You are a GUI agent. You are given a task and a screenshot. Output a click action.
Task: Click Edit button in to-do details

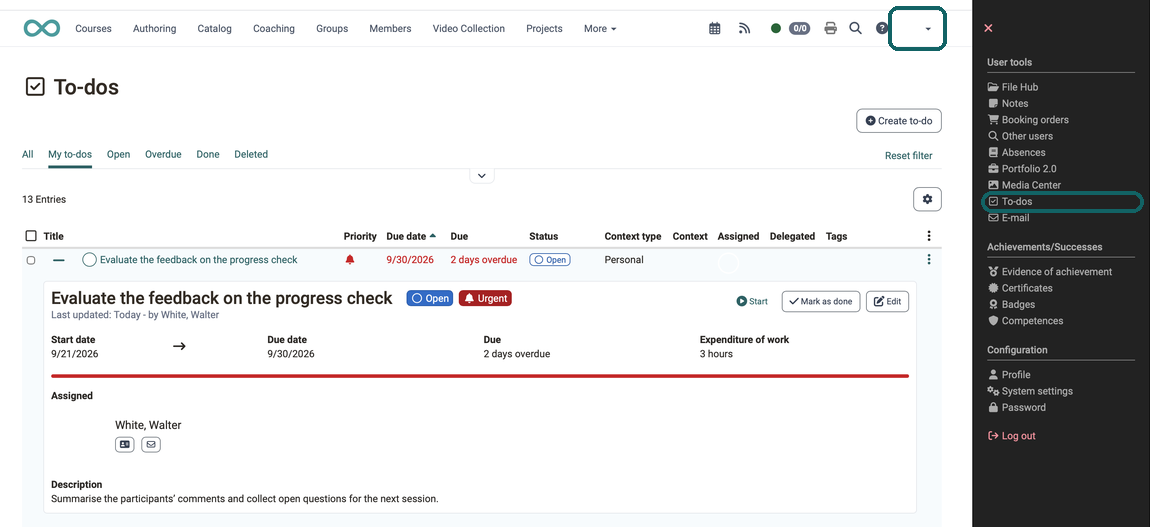pyautogui.click(x=887, y=301)
